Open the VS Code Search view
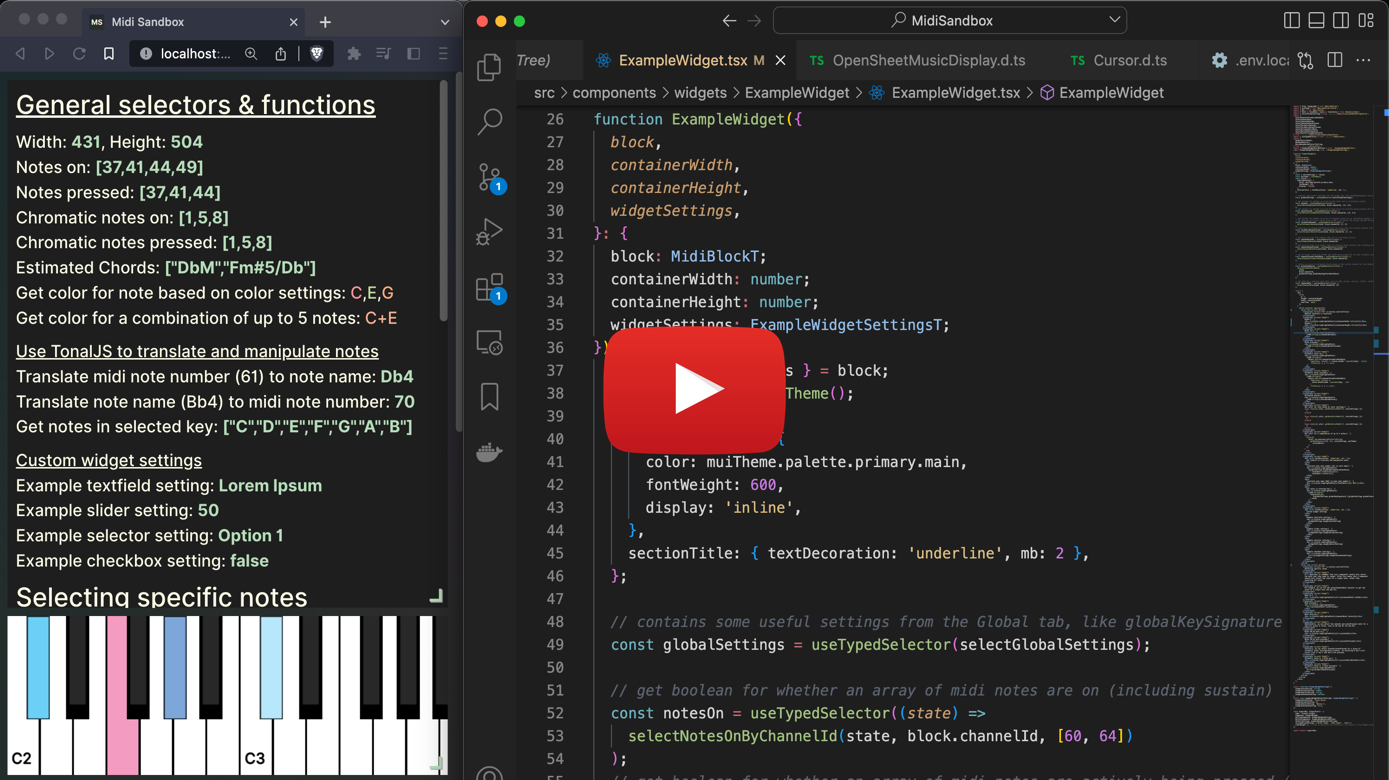This screenshot has height=780, width=1389. [x=489, y=122]
